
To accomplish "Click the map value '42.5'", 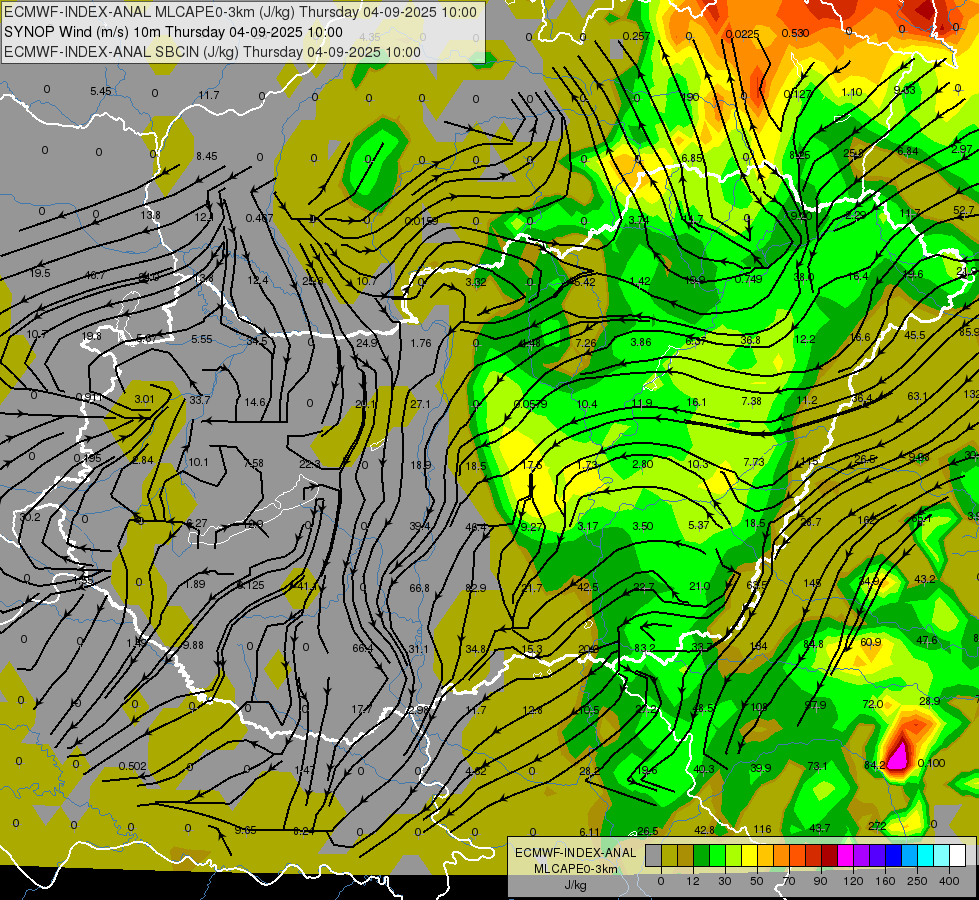I will pos(588,587).
